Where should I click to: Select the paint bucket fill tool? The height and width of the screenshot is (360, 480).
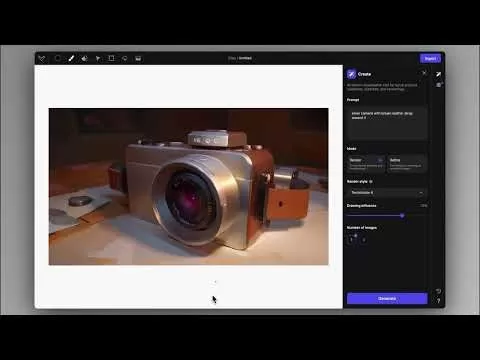point(84,58)
